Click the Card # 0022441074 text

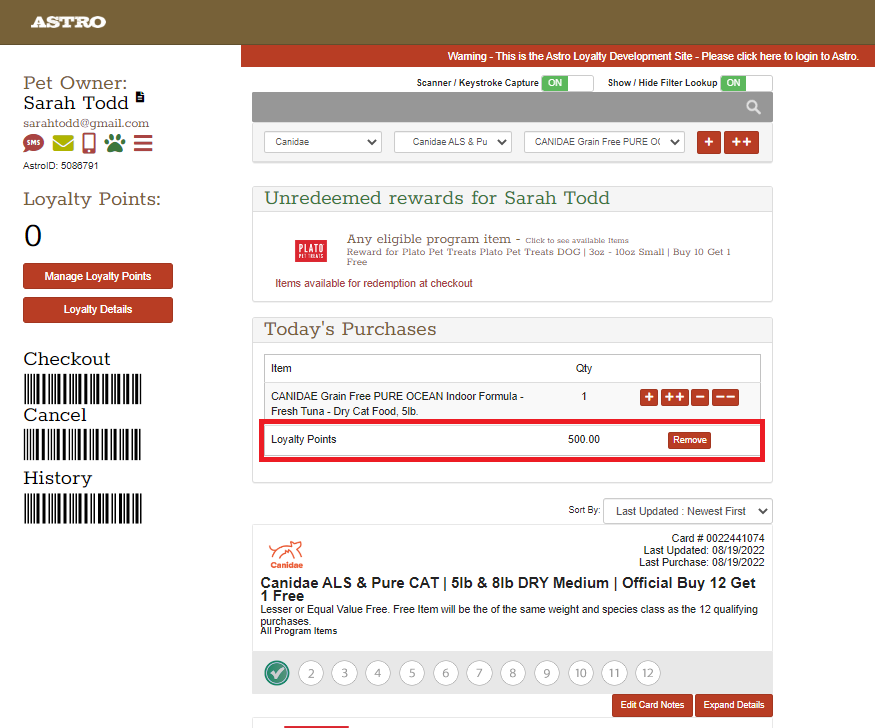718,538
